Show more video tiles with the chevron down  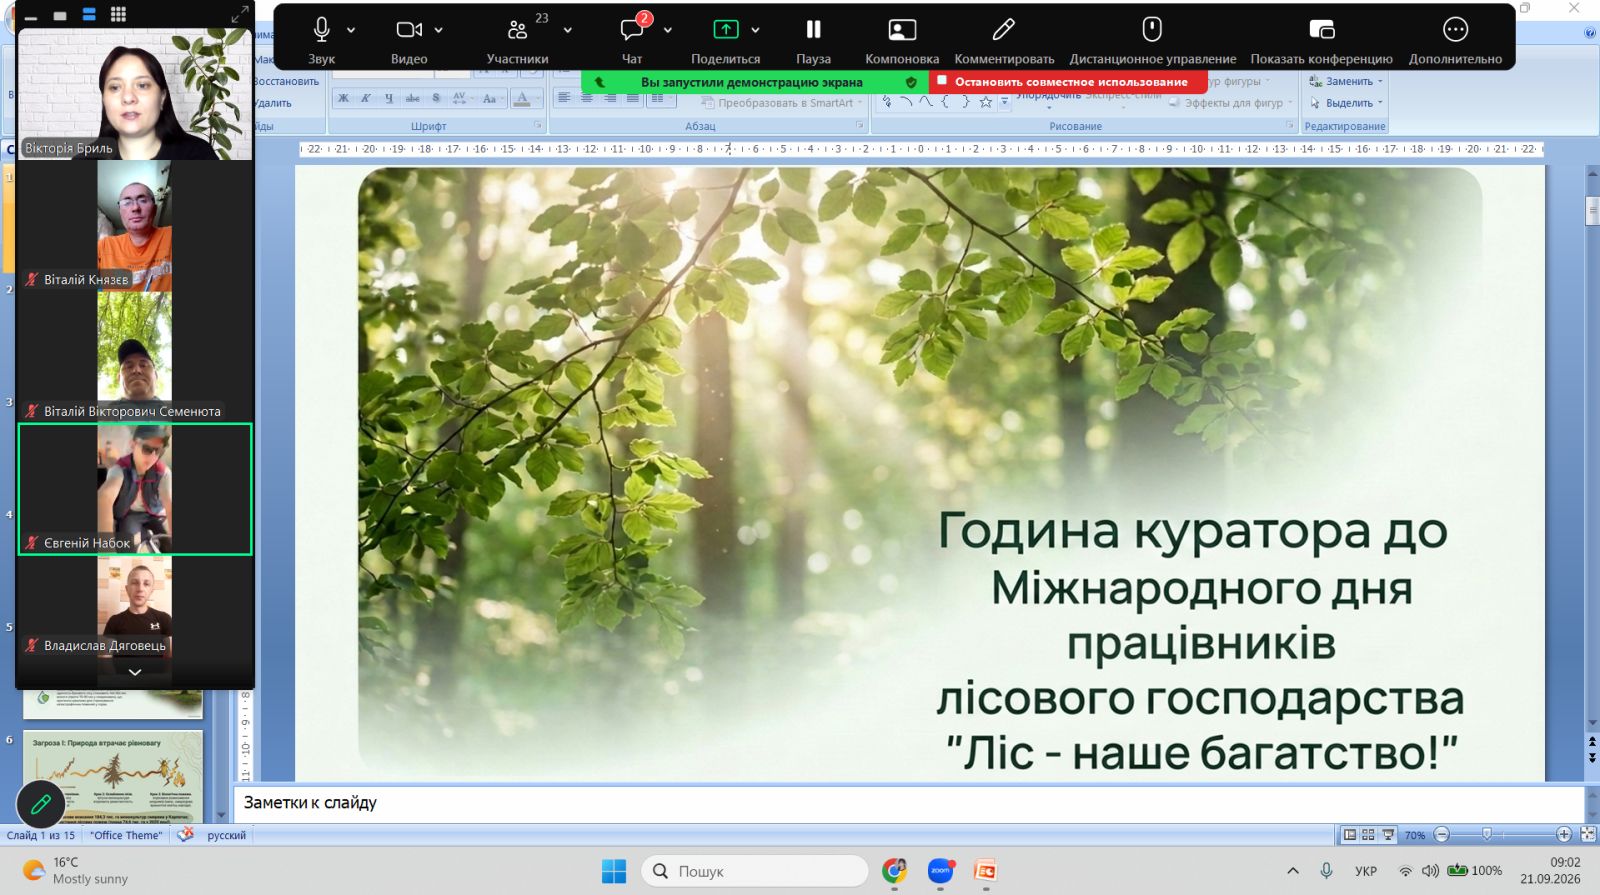[135, 672]
